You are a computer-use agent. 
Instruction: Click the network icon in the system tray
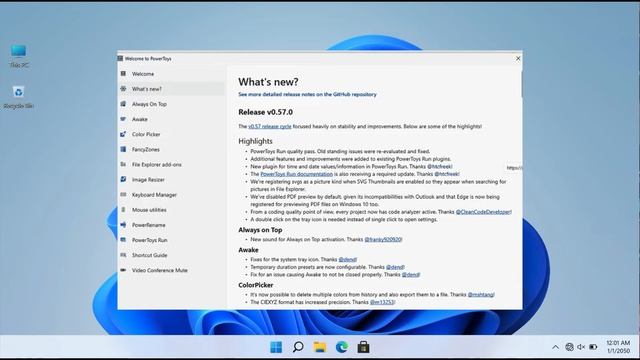(569, 347)
